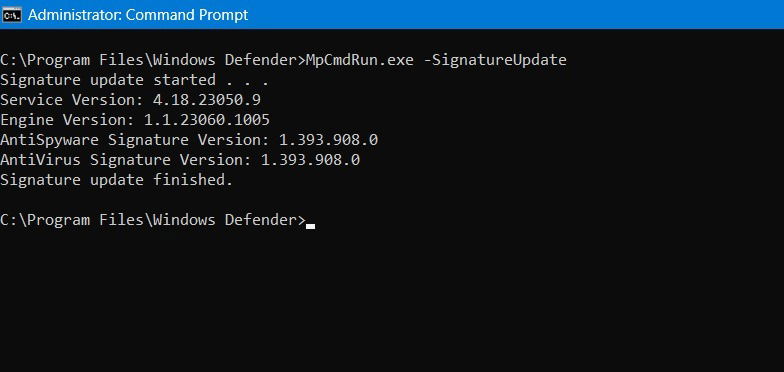Click blank title bar area right of title
784x372 pixels.
[515, 15]
